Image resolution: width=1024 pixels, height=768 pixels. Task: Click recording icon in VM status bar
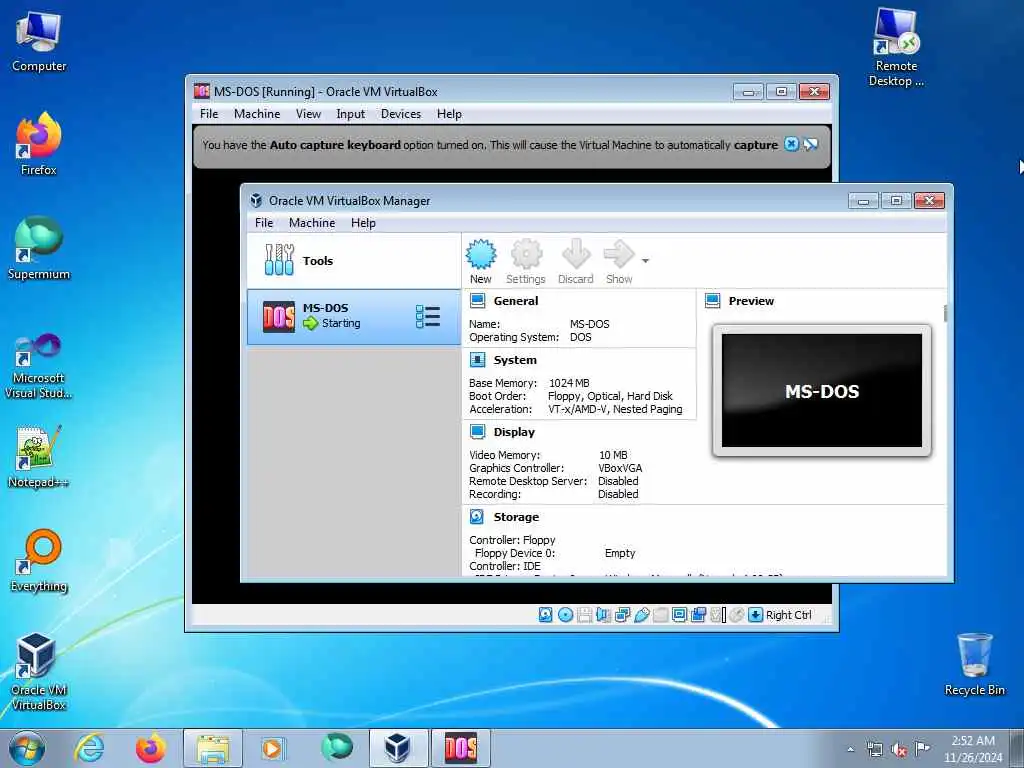(x=698, y=615)
